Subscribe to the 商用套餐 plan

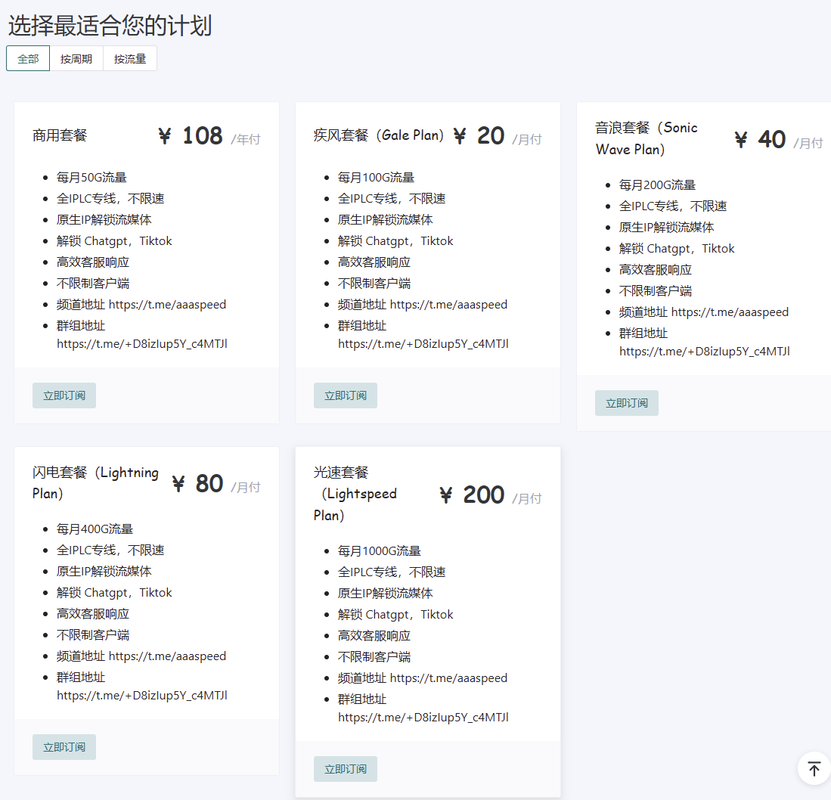click(x=64, y=395)
